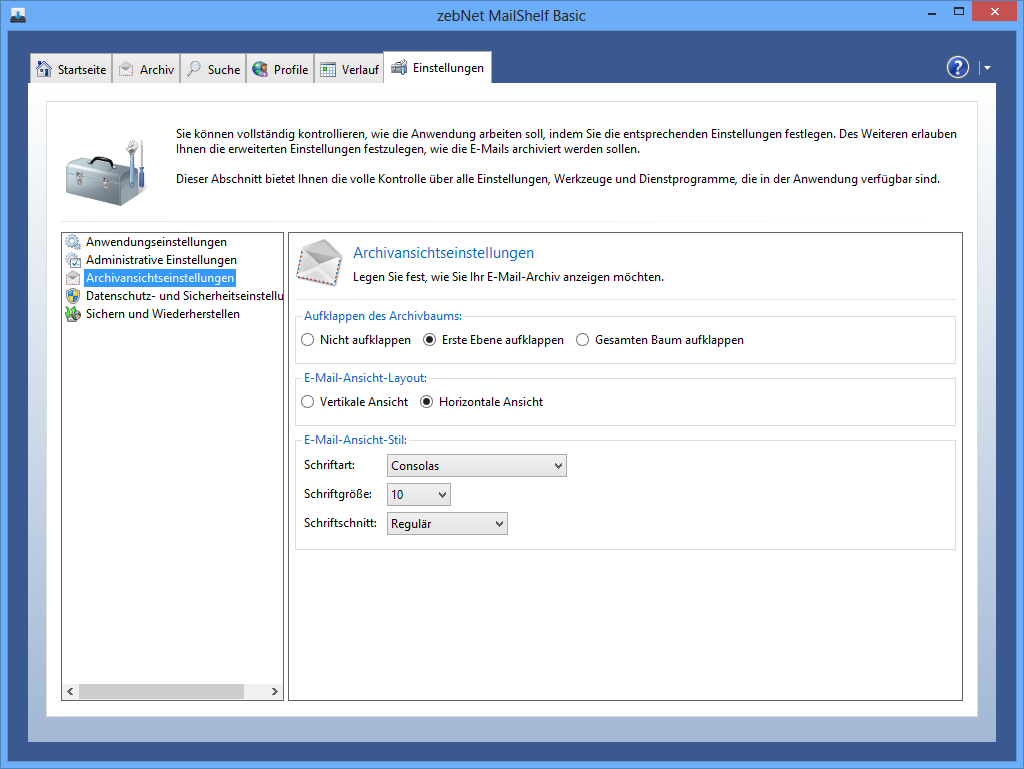This screenshot has height=769, width=1024.
Task: Choose Vertikale Ansicht layout
Action: click(308, 402)
